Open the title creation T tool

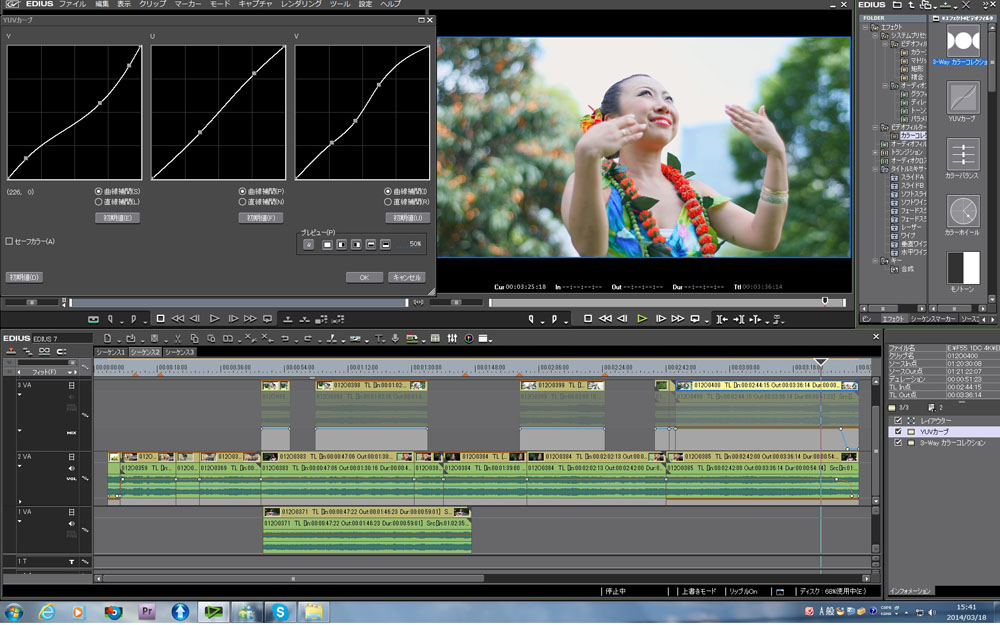pyautogui.click(x=379, y=339)
